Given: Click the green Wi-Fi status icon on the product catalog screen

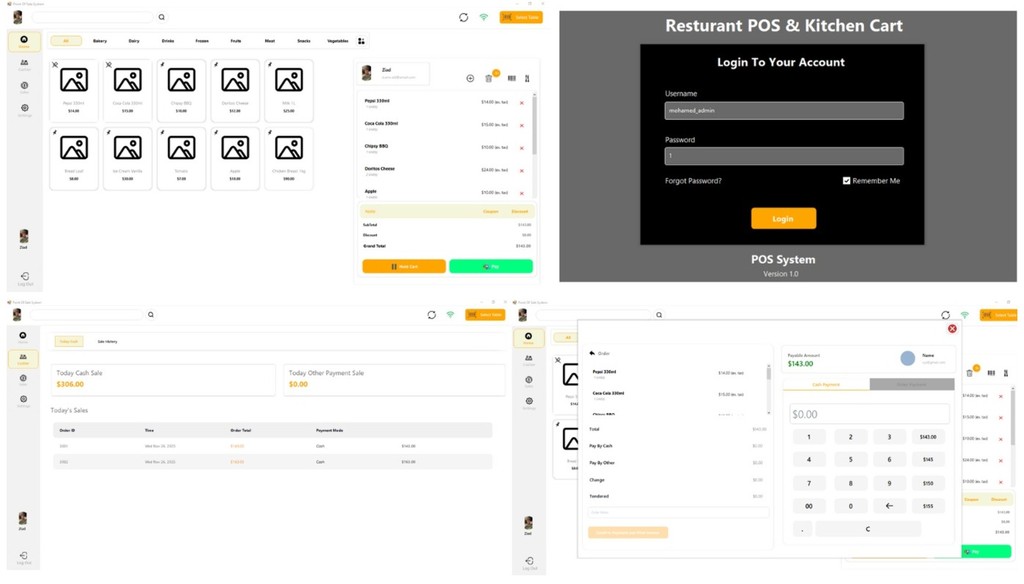Looking at the screenshot, I should [x=484, y=18].
